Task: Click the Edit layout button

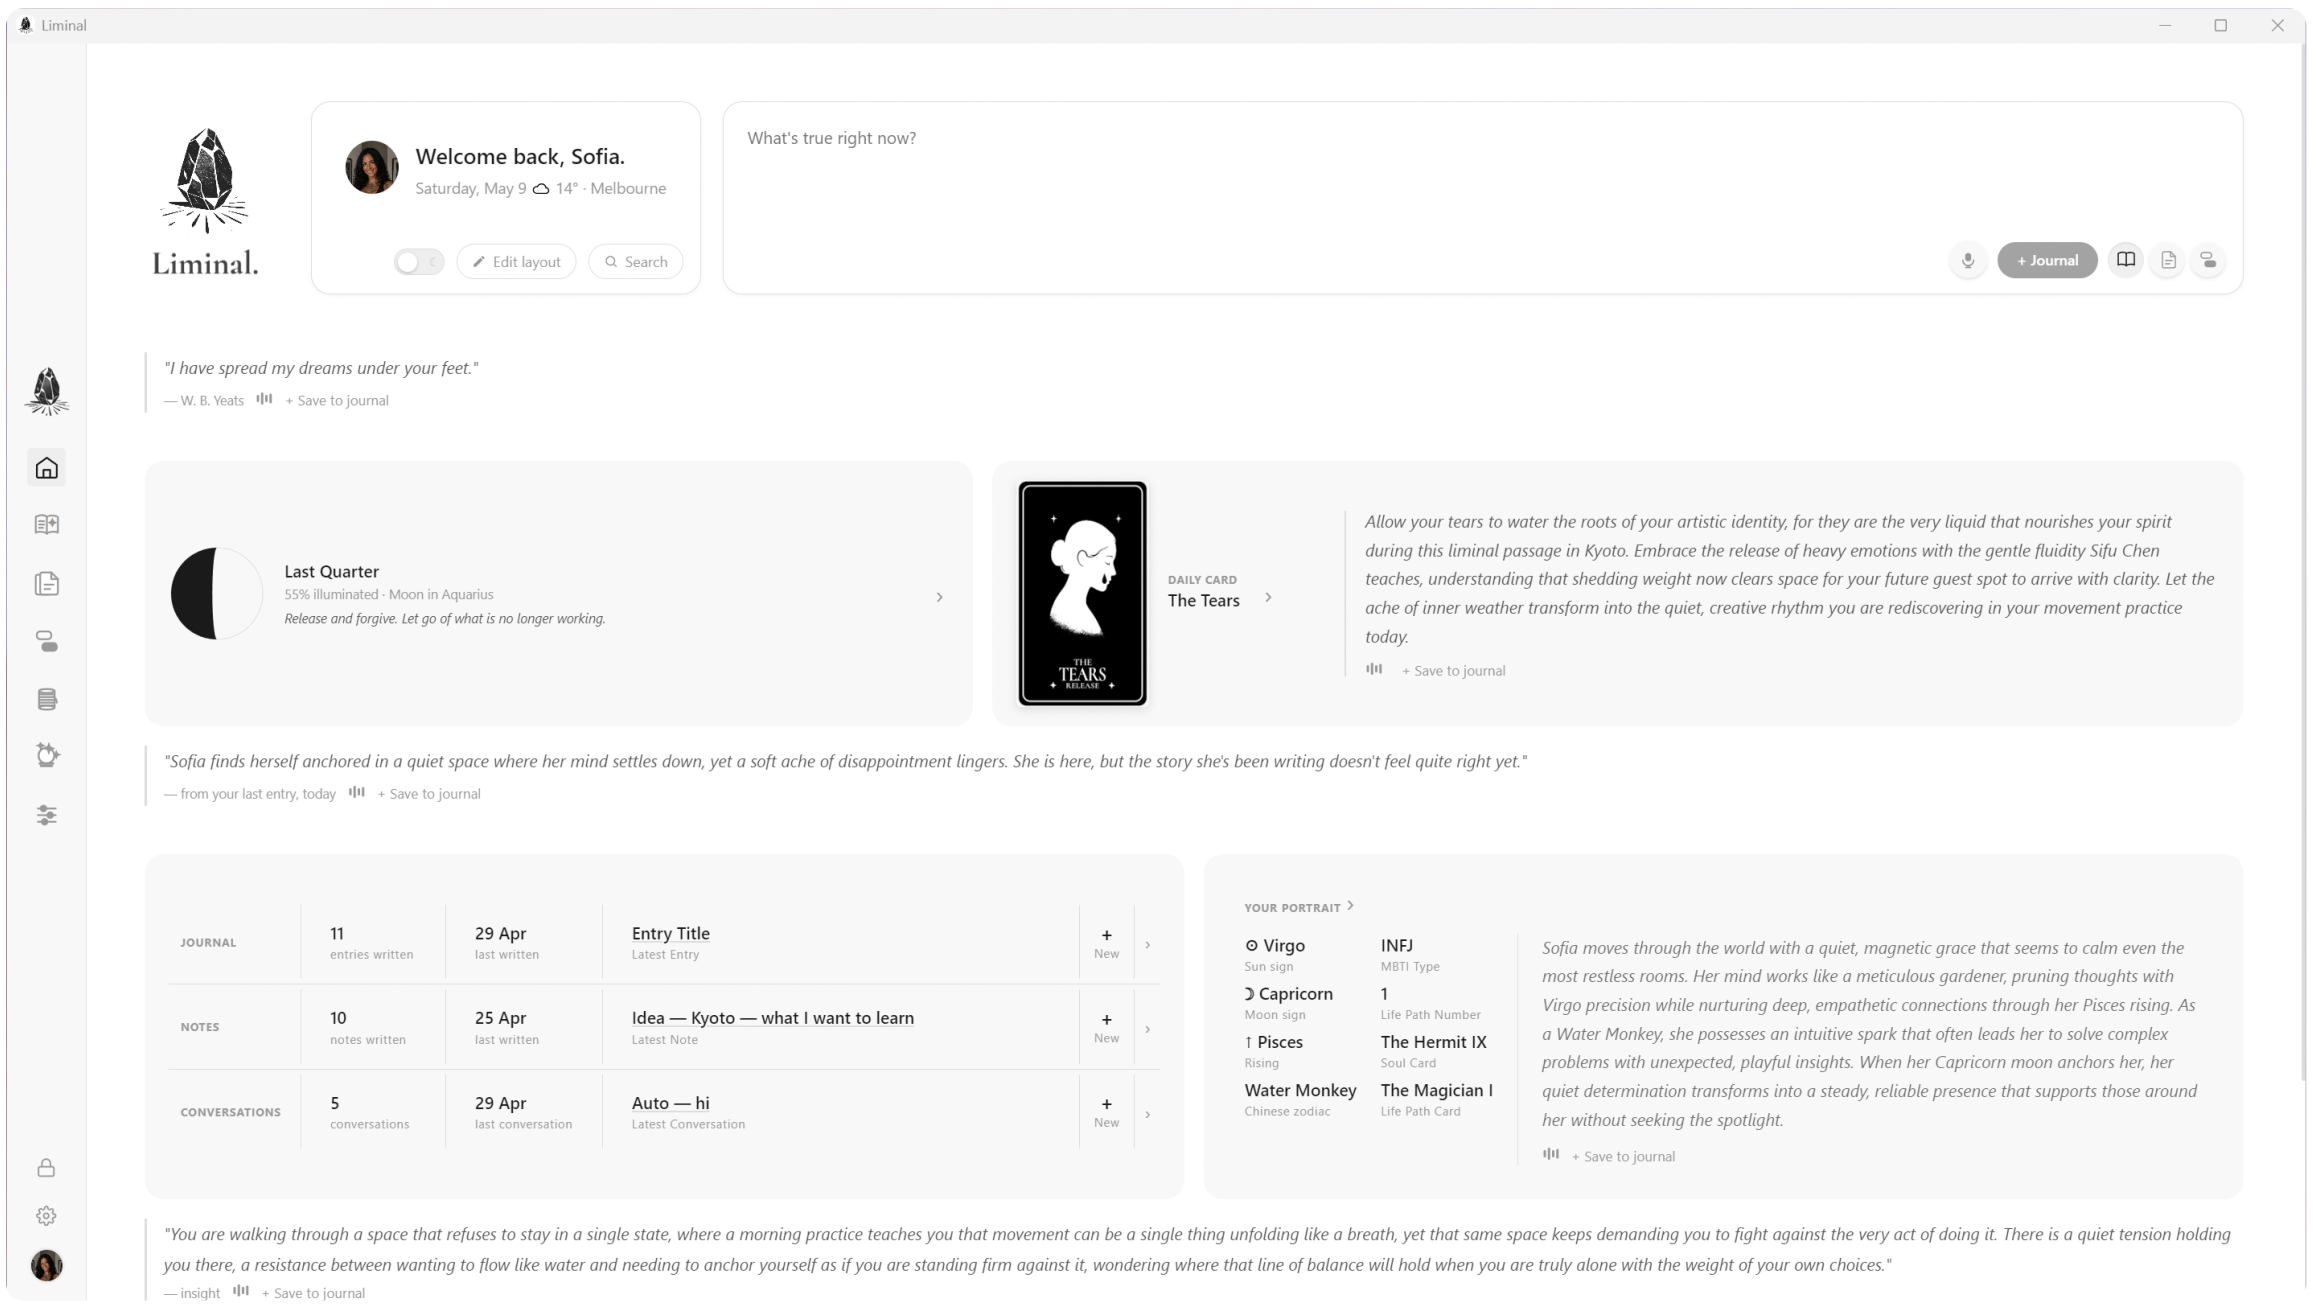Action: [517, 262]
